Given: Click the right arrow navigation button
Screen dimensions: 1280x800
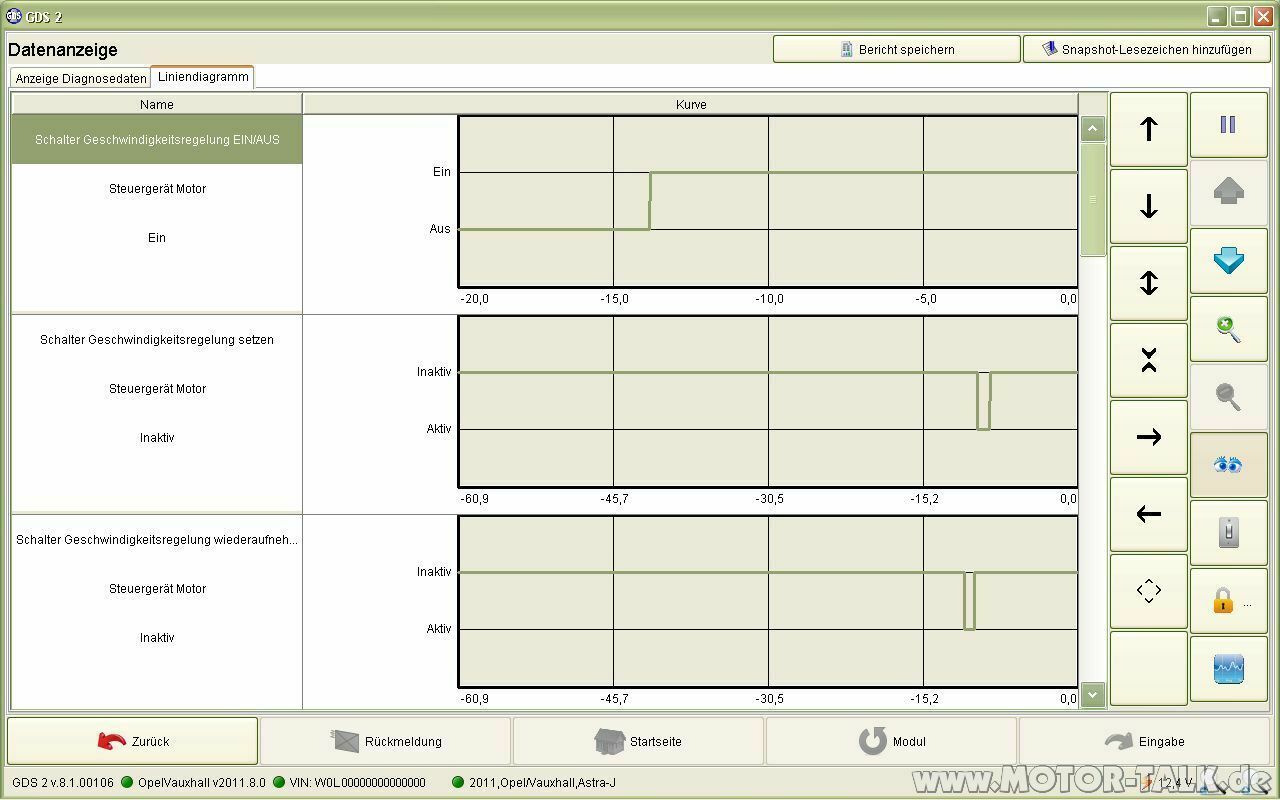Looking at the screenshot, I should point(1148,437).
